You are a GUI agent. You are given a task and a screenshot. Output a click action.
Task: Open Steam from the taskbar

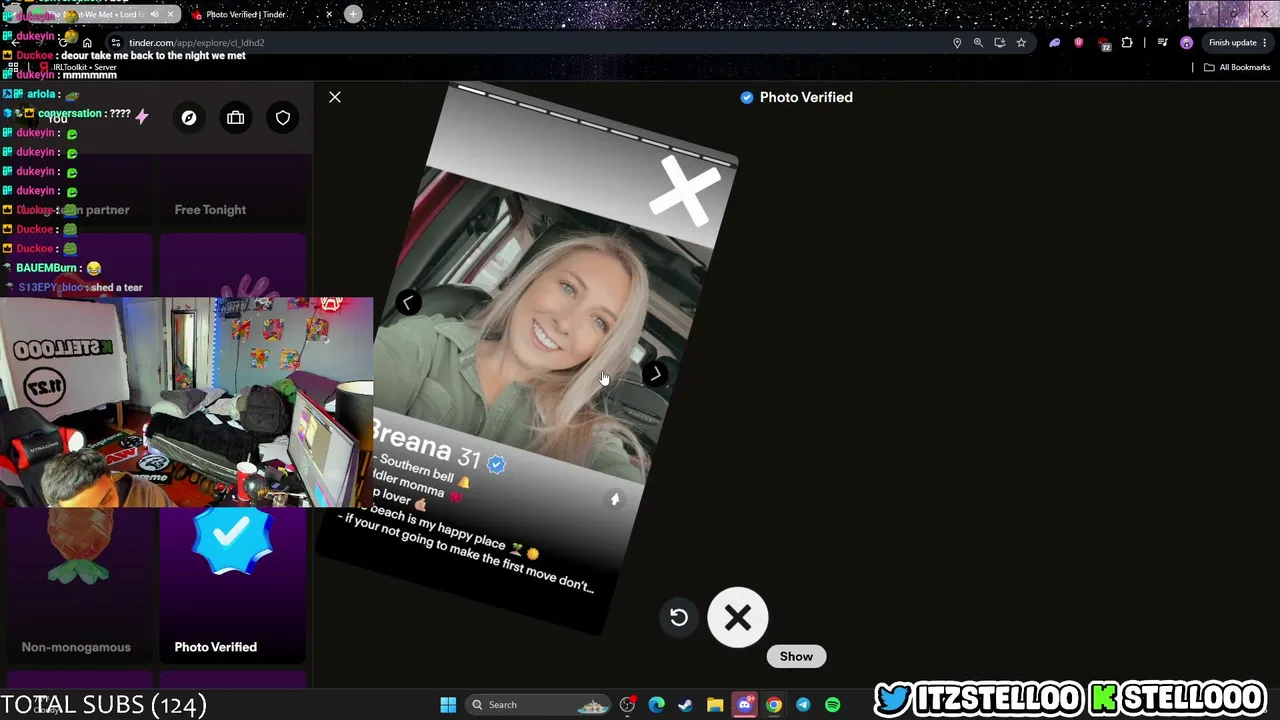click(686, 705)
